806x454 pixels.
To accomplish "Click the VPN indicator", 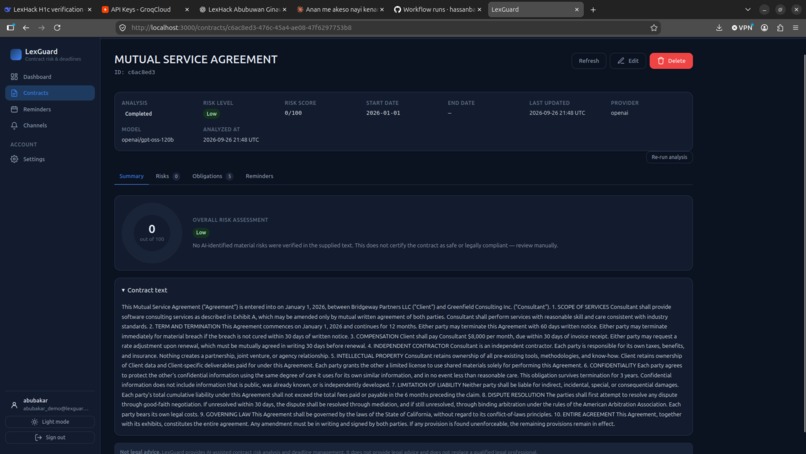I will tap(742, 28).
